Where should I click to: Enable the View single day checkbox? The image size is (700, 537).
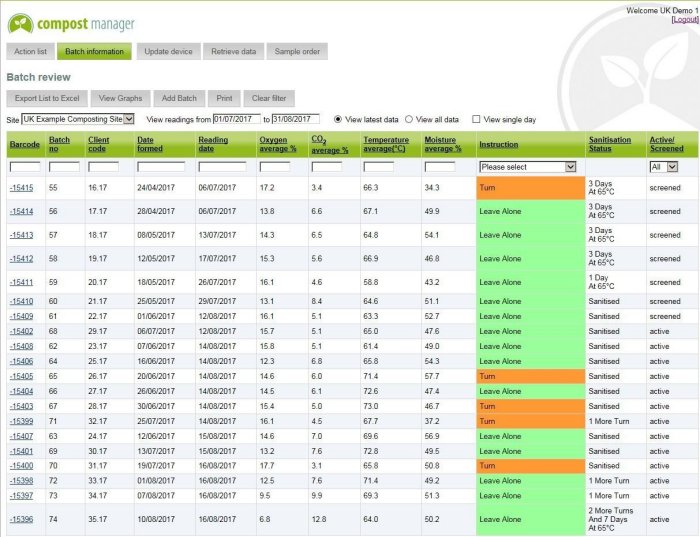click(x=476, y=119)
